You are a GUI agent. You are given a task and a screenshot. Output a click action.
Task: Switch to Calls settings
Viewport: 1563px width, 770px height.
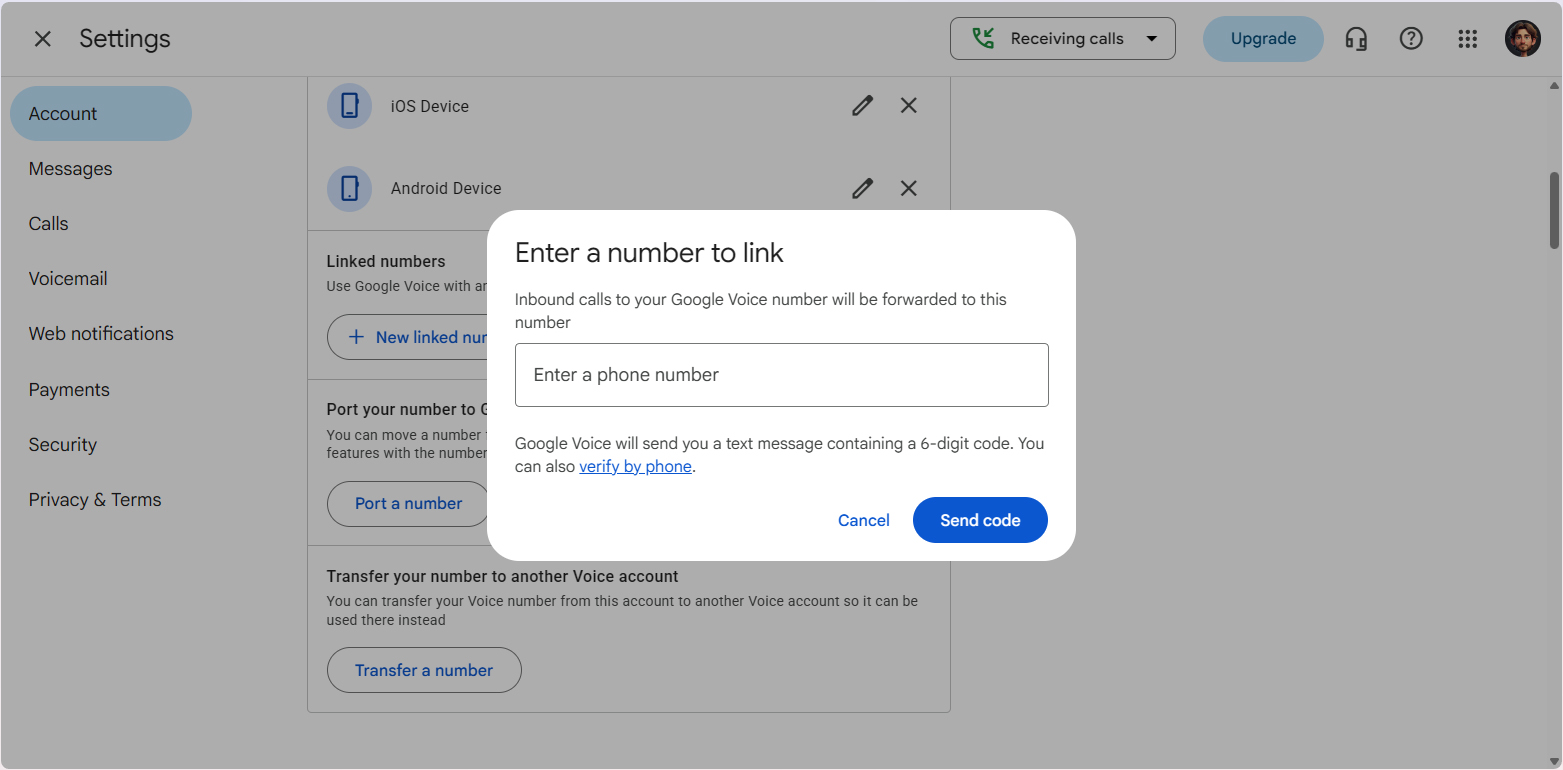pyautogui.click(x=49, y=224)
